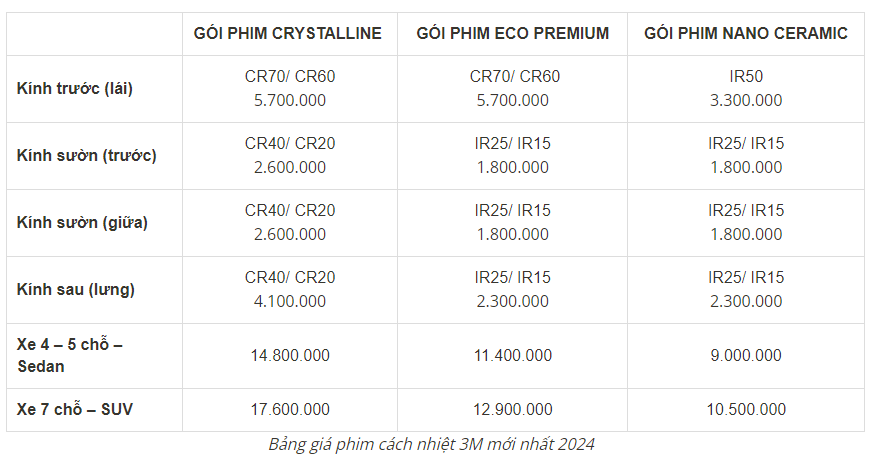Click the GÓI PHIM NANO CERAMIC header

click(x=746, y=33)
